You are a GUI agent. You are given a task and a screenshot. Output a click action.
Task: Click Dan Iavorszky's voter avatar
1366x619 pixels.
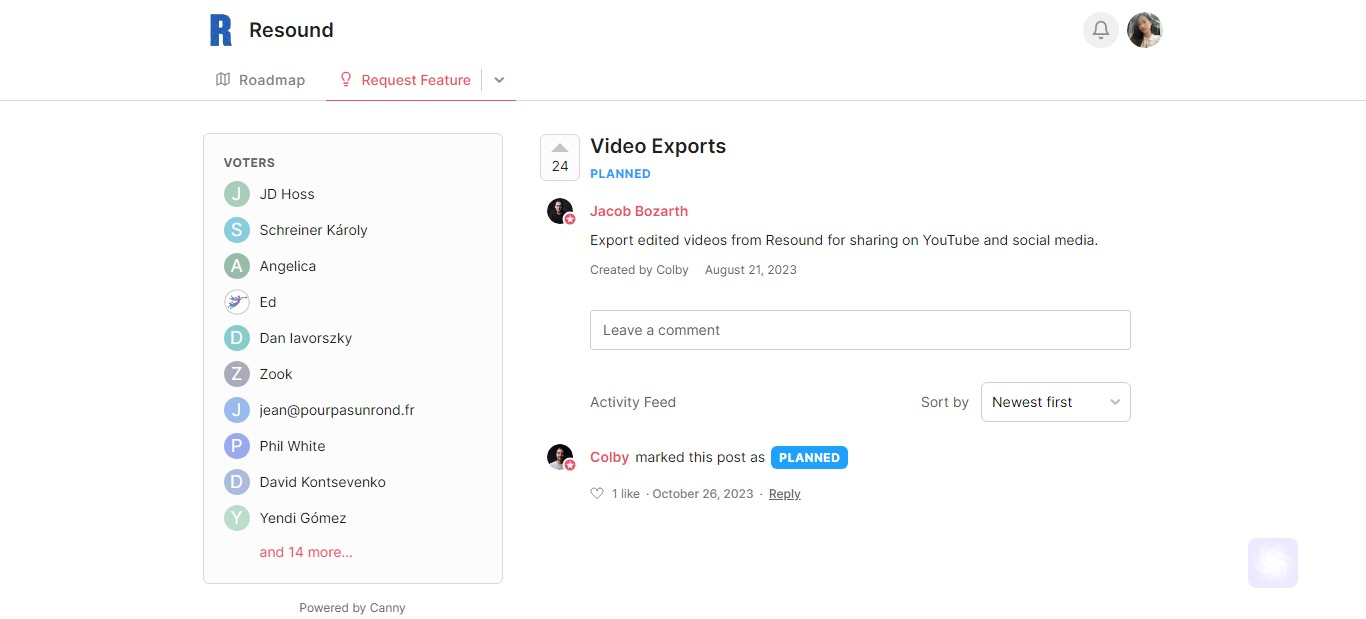(x=237, y=338)
